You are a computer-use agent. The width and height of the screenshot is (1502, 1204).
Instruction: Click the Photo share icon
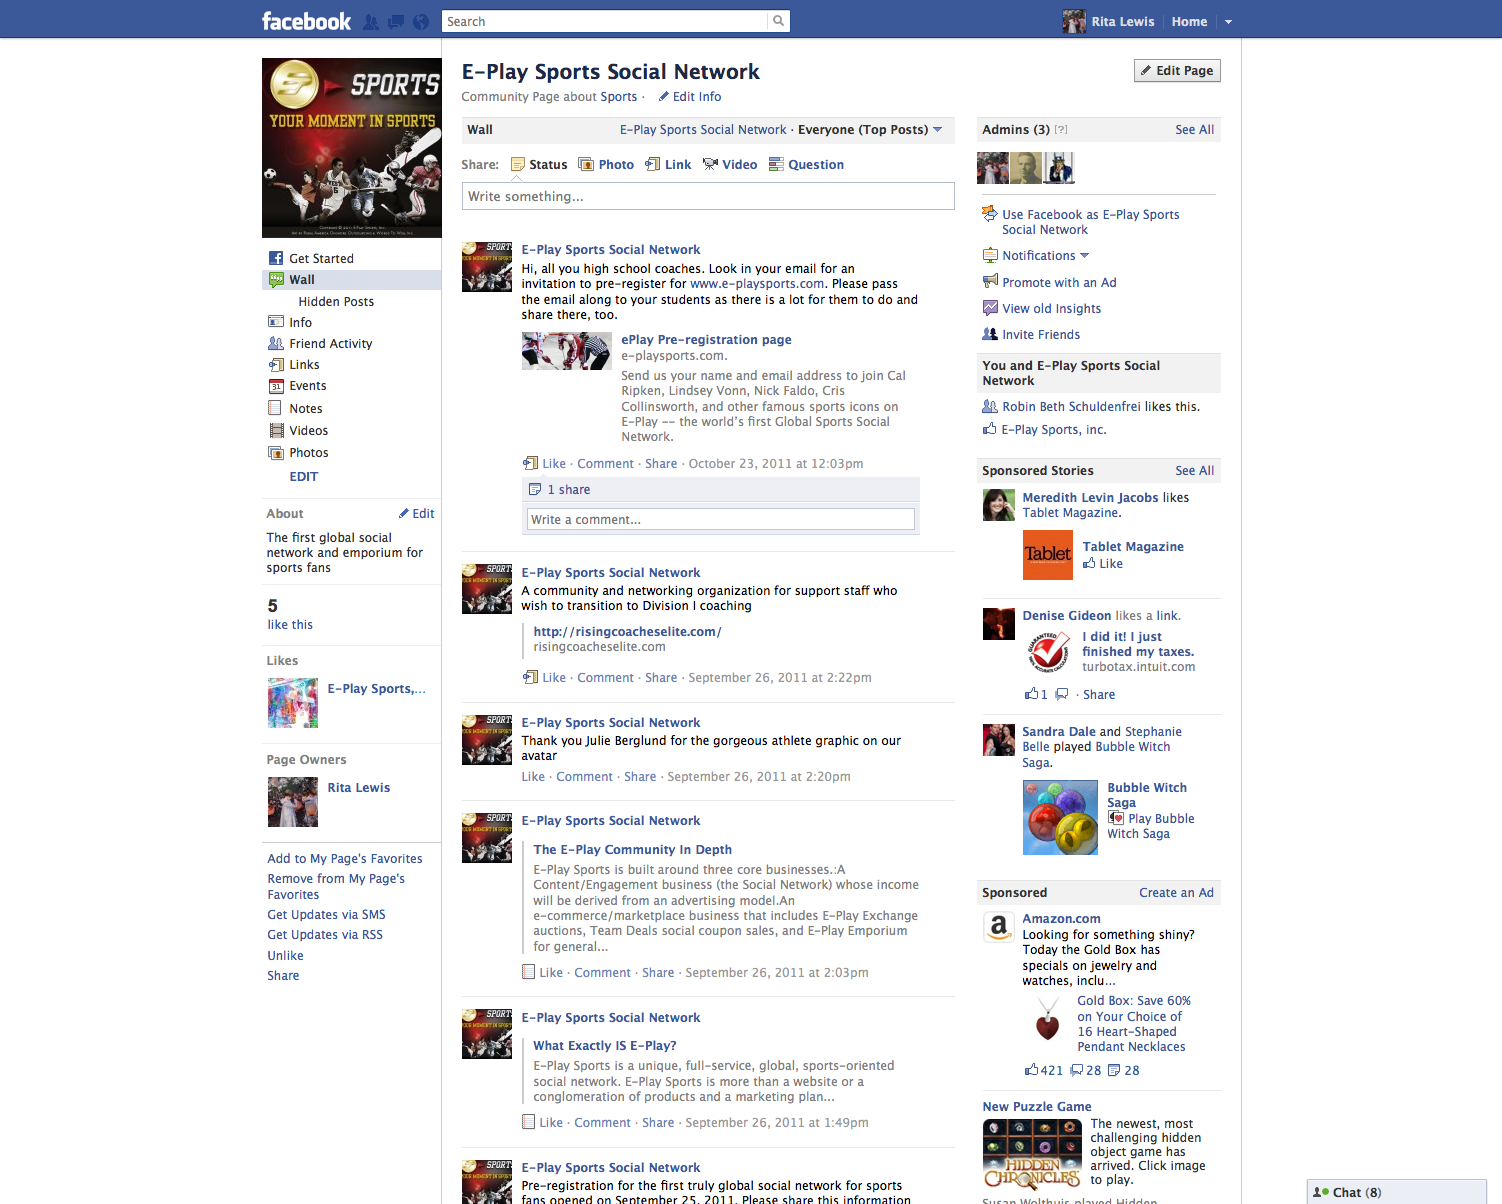[x=586, y=165]
